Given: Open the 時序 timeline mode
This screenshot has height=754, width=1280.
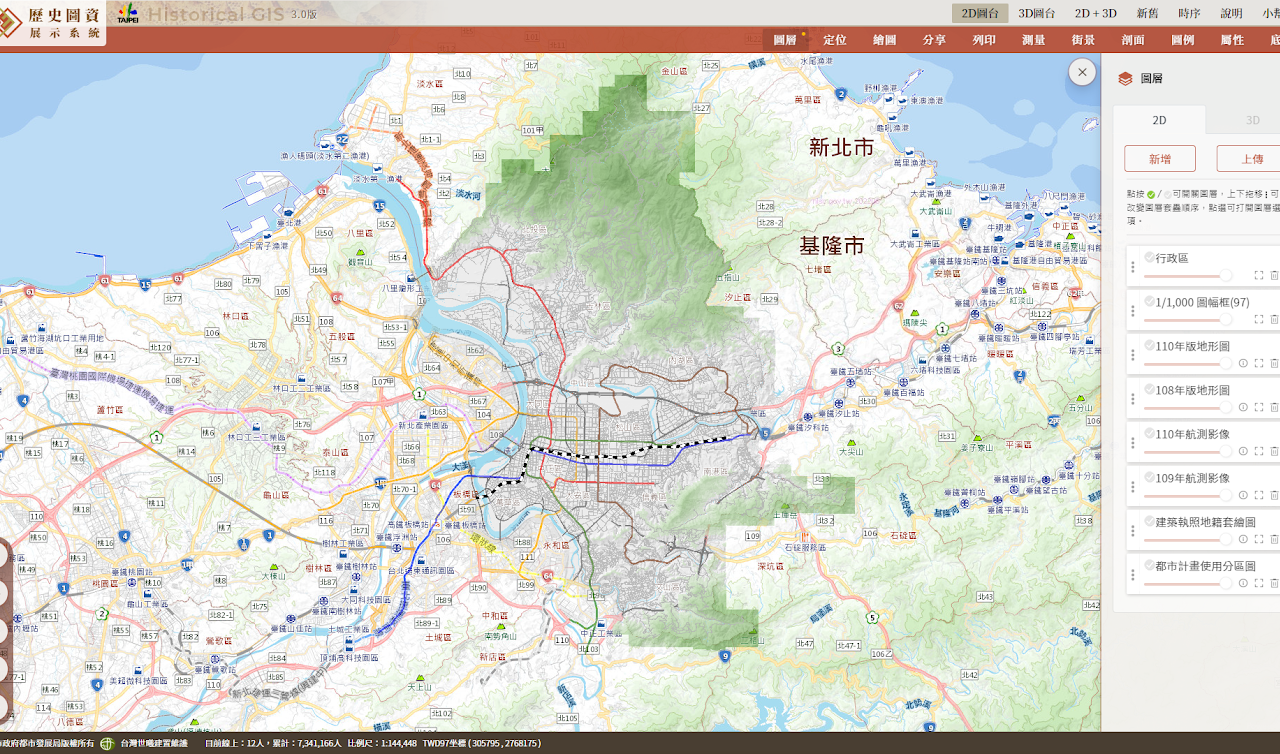Looking at the screenshot, I should [1189, 13].
